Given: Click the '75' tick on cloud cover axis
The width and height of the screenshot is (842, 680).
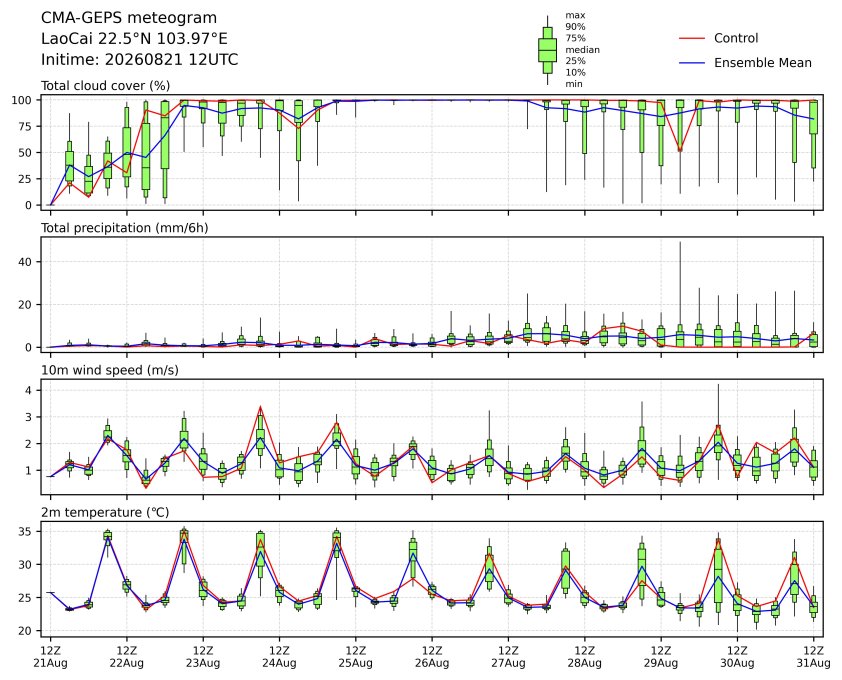Looking at the screenshot, I should tap(26, 126).
